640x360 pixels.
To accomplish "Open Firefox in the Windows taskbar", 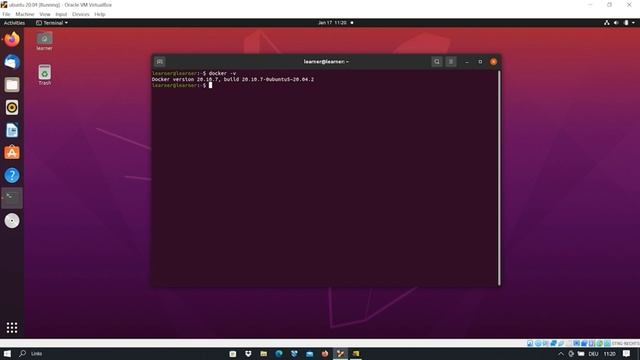I will click(325, 353).
